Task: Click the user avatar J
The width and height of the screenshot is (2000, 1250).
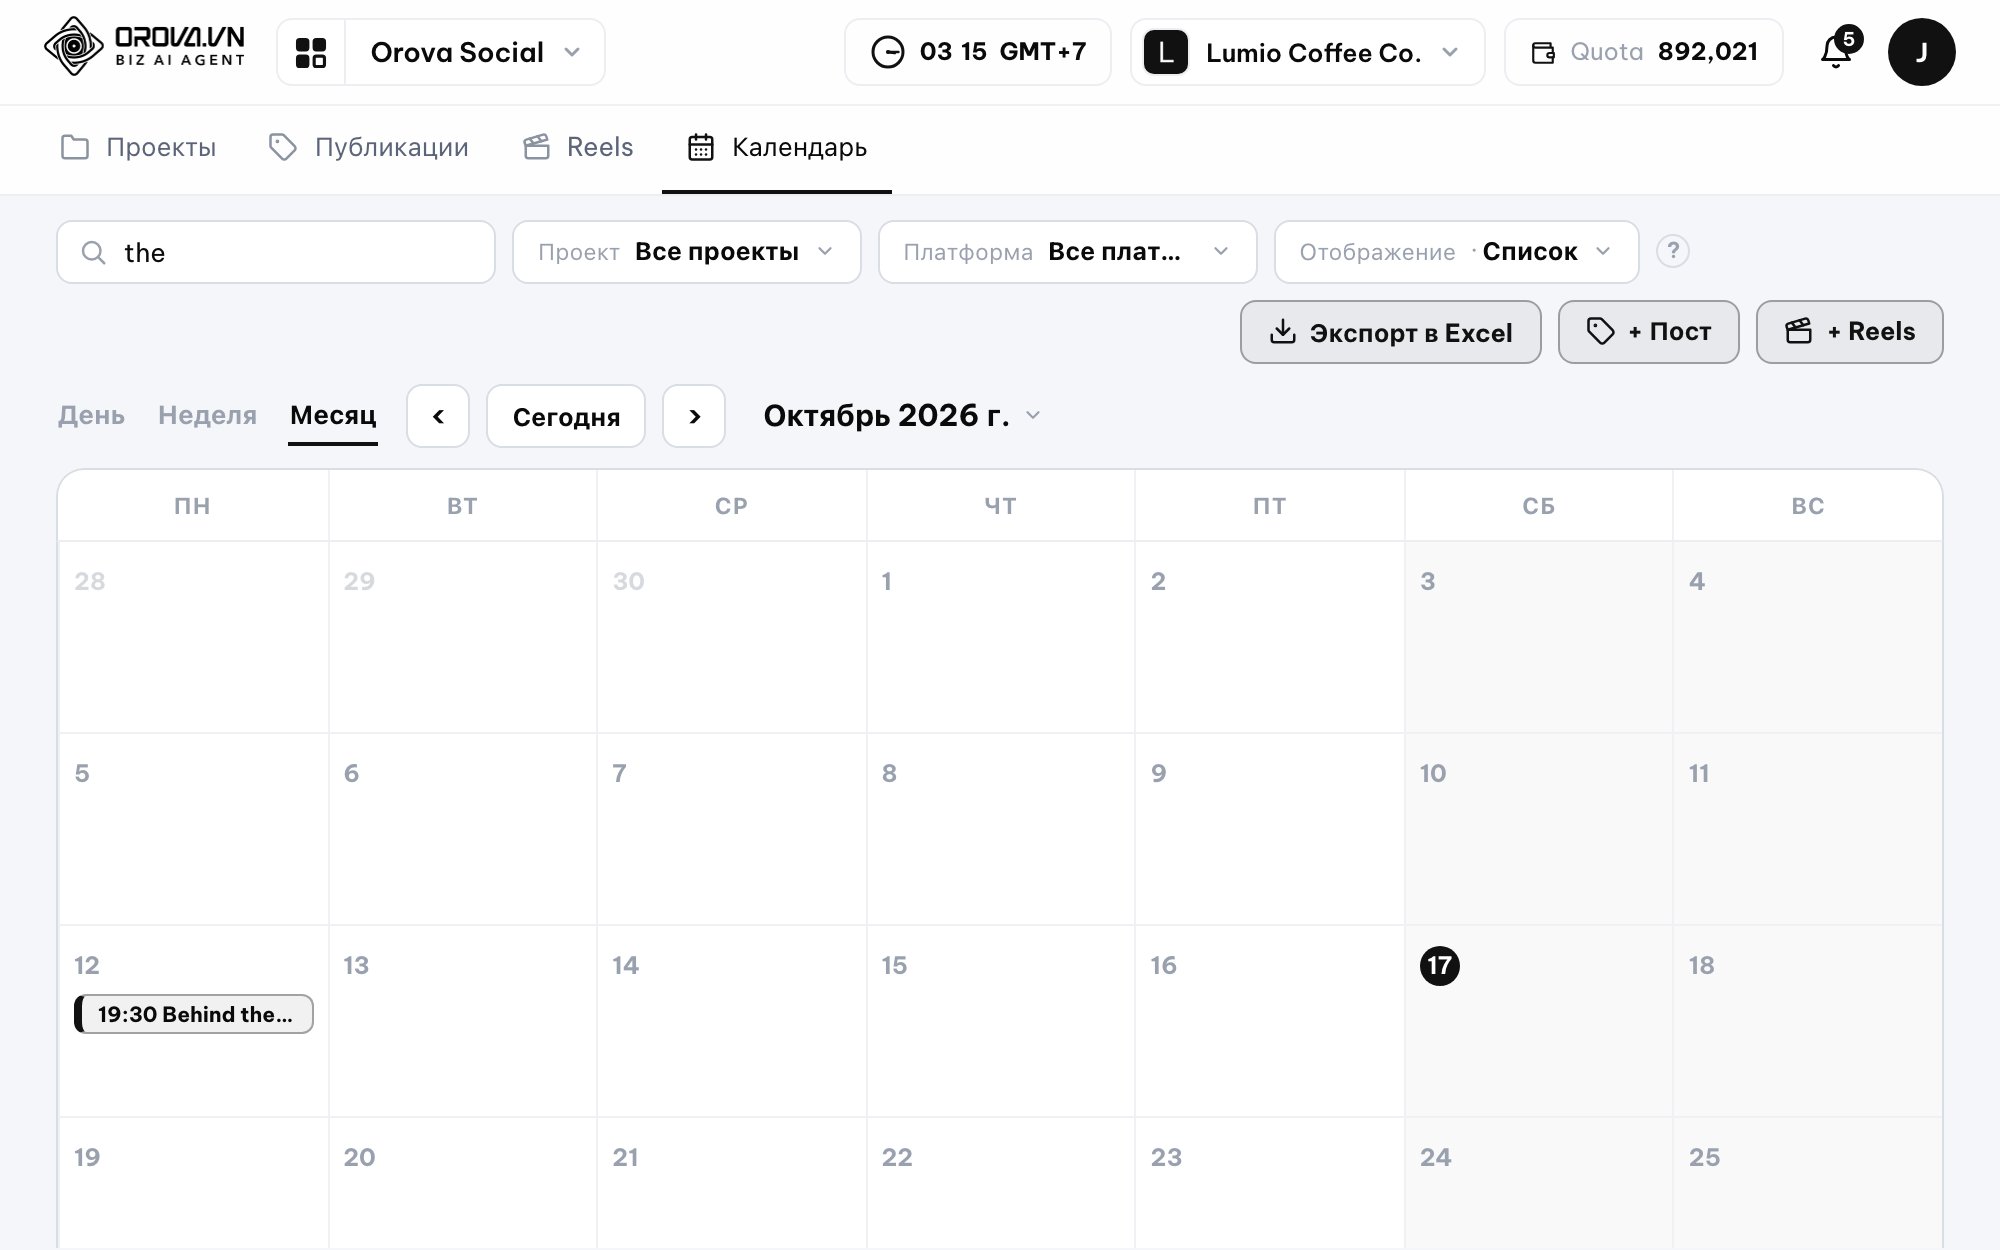Action: pos(1921,52)
